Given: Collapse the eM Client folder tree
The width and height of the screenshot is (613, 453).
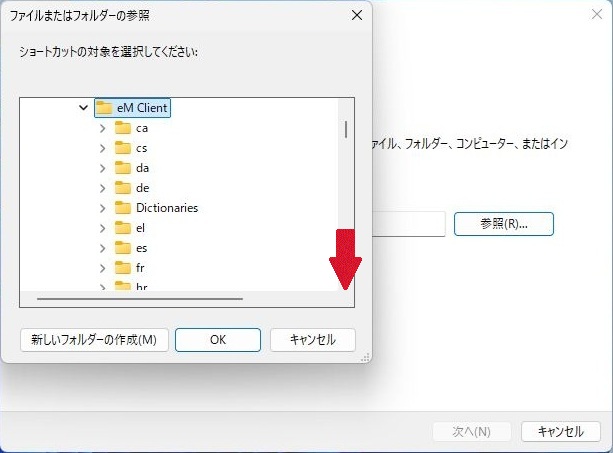Looking at the screenshot, I should pos(83,108).
